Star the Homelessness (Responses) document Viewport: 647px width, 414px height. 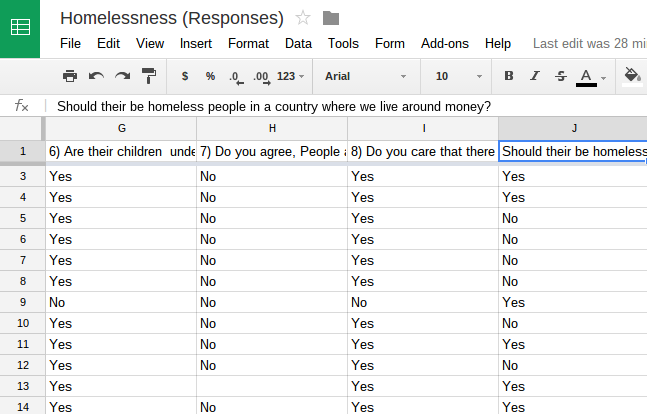tap(303, 18)
